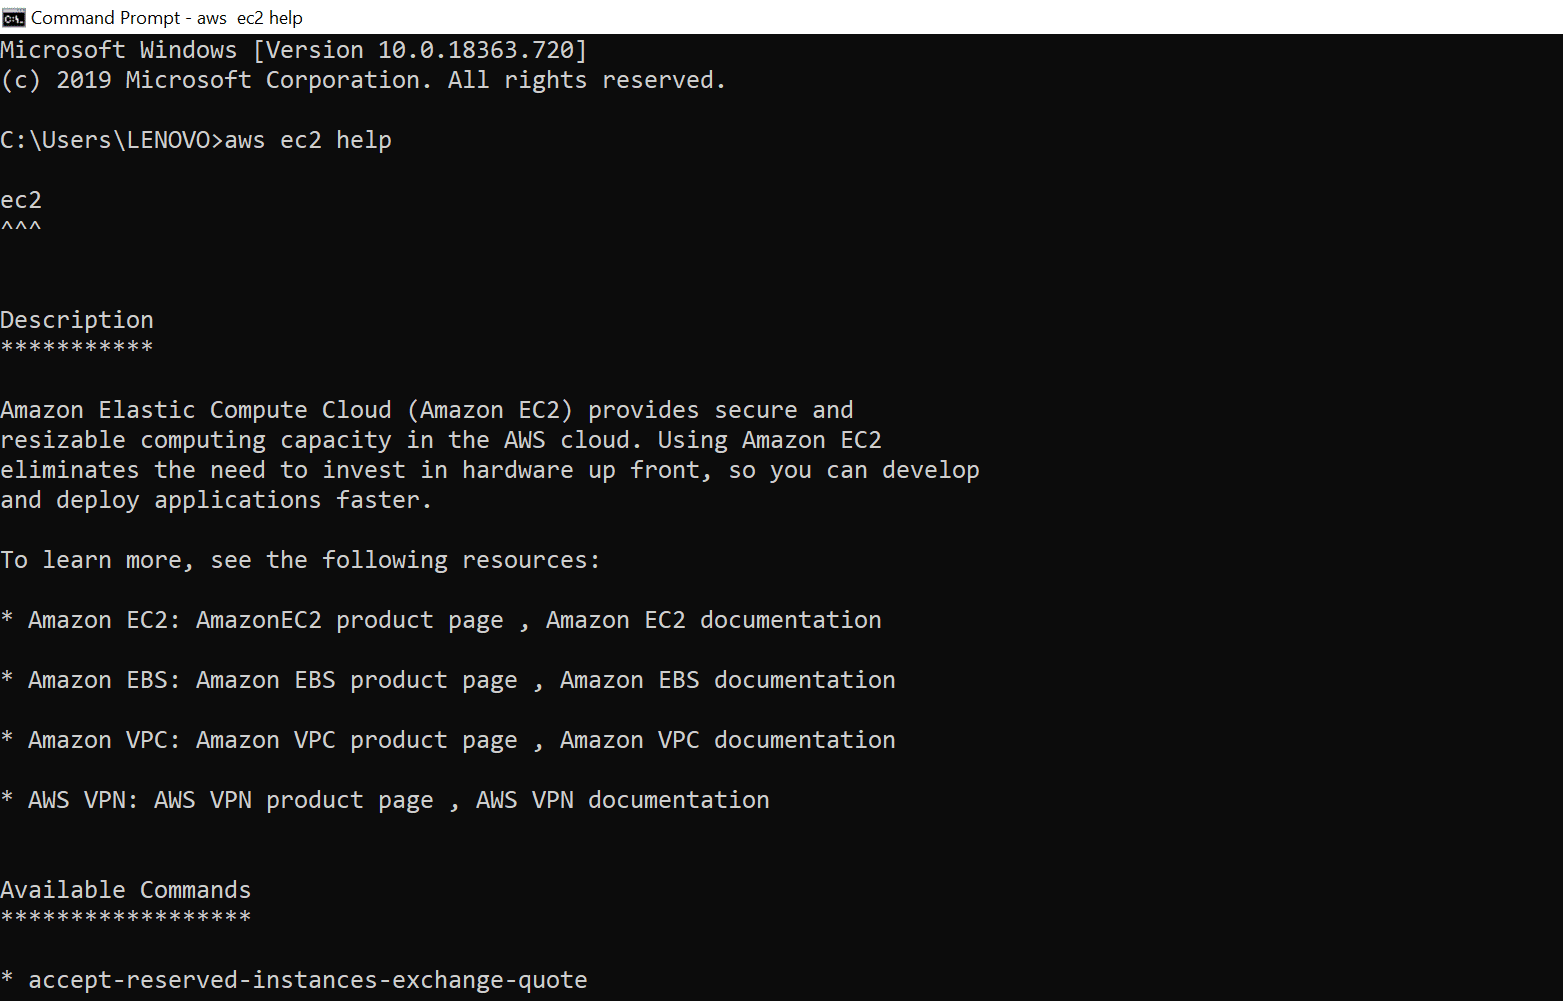Click "Amazon EBS product page" text

pyautogui.click(x=356, y=680)
